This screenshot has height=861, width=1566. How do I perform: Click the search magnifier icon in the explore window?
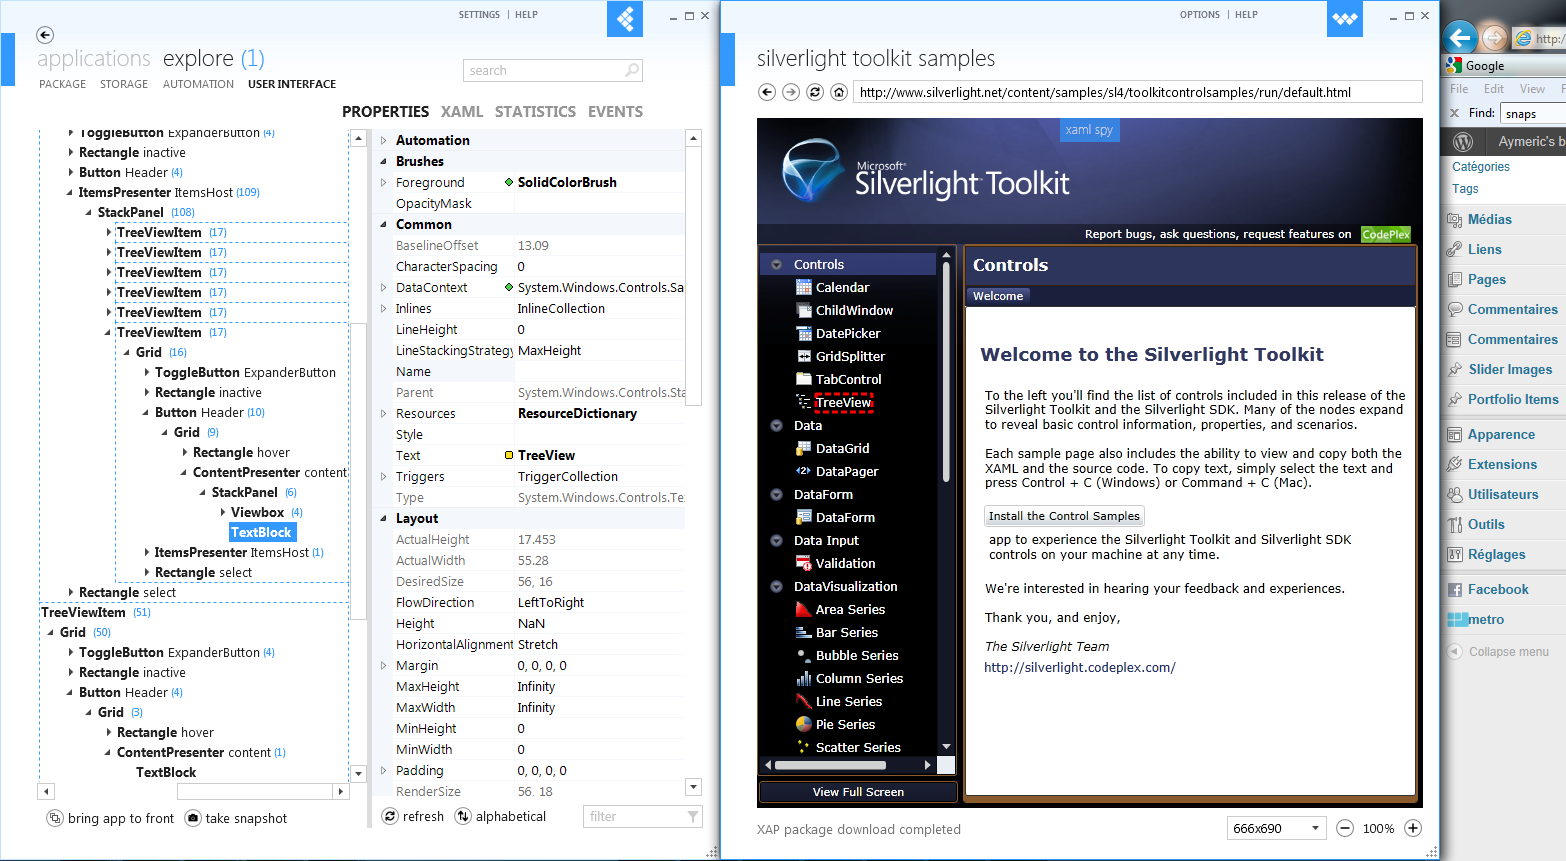click(x=631, y=70)
